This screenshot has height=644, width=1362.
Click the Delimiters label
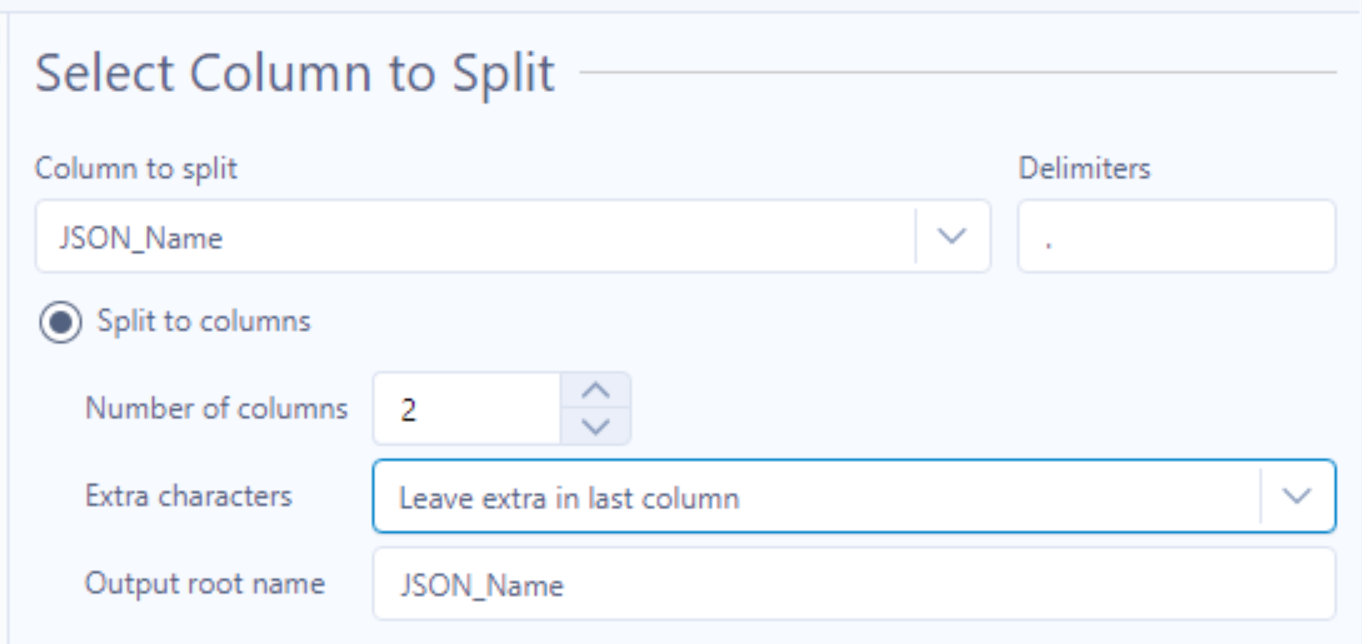(1084, 168)
